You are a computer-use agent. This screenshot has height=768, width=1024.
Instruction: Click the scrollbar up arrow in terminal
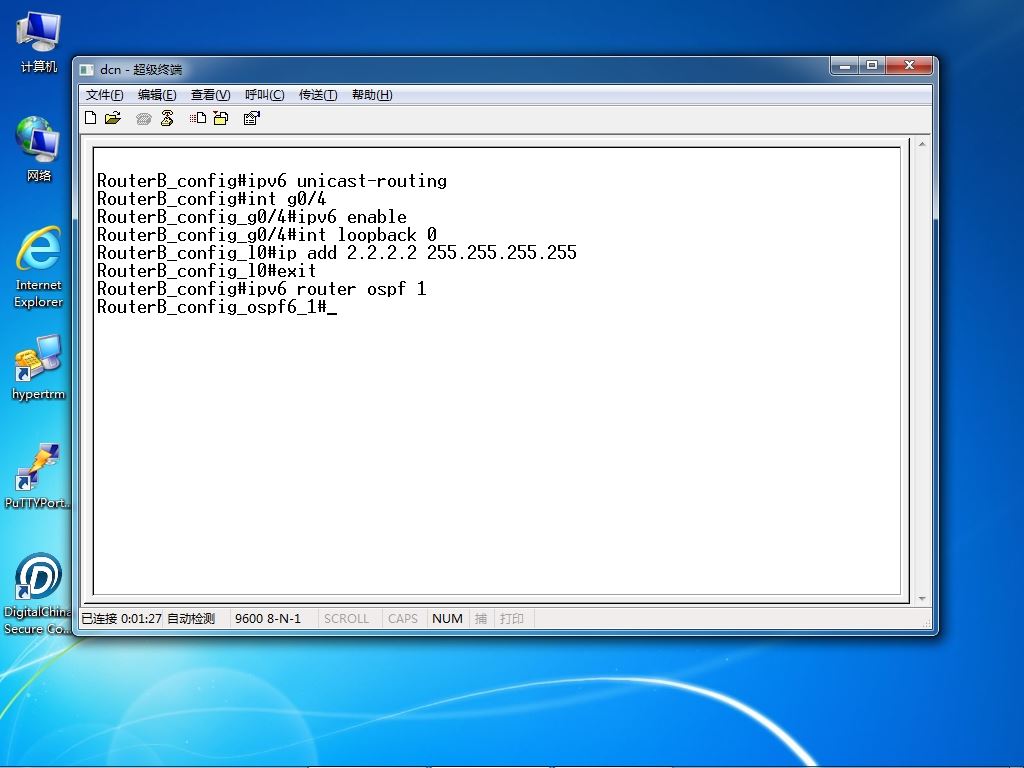click(x=921, y=144)
